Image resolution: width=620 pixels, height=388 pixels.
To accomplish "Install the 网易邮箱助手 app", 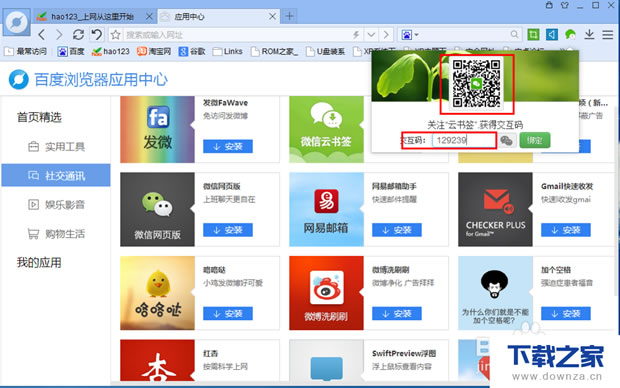I will pyautogui.click(x=397, y=230).
